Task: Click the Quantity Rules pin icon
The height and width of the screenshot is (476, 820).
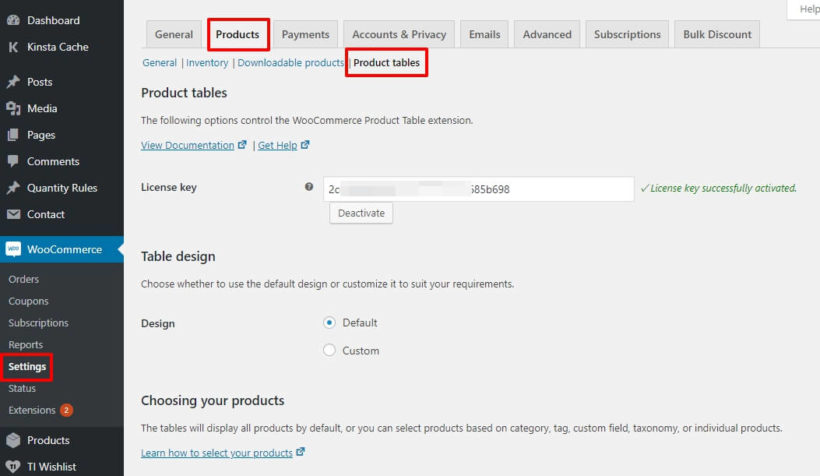Action: pos(14,188)
